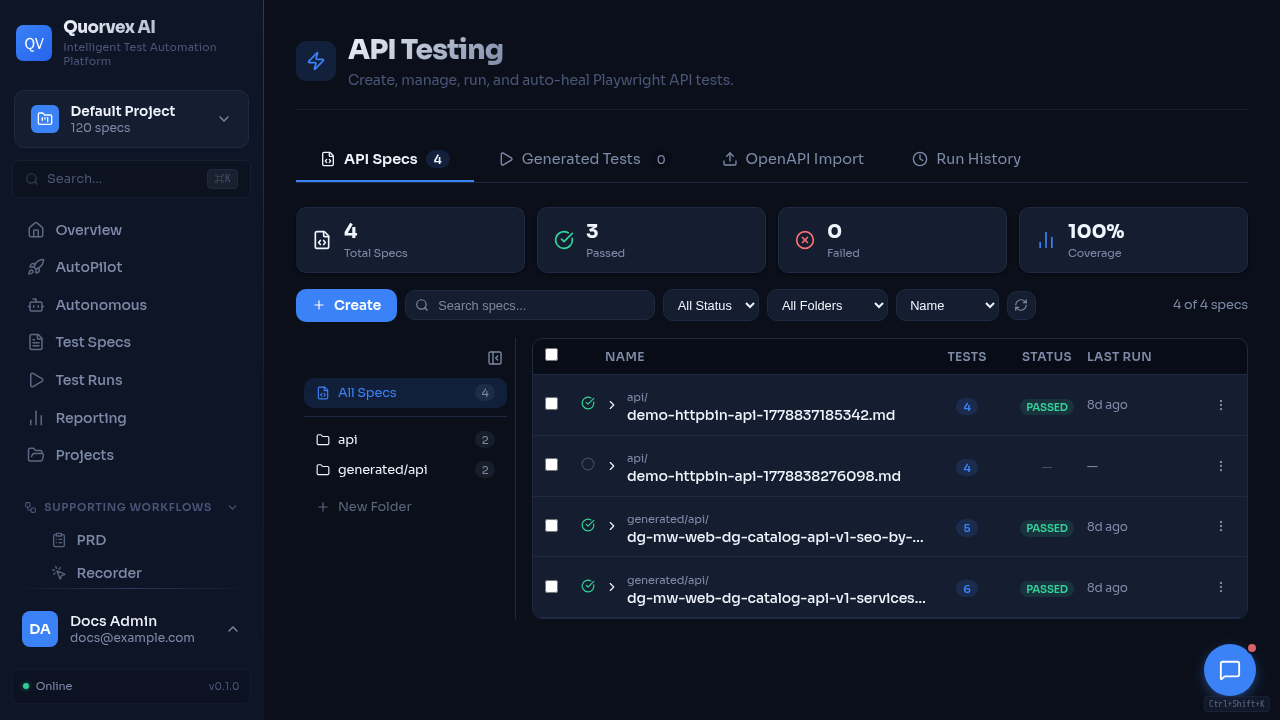Click the Online status indicator

coord(47,686)
